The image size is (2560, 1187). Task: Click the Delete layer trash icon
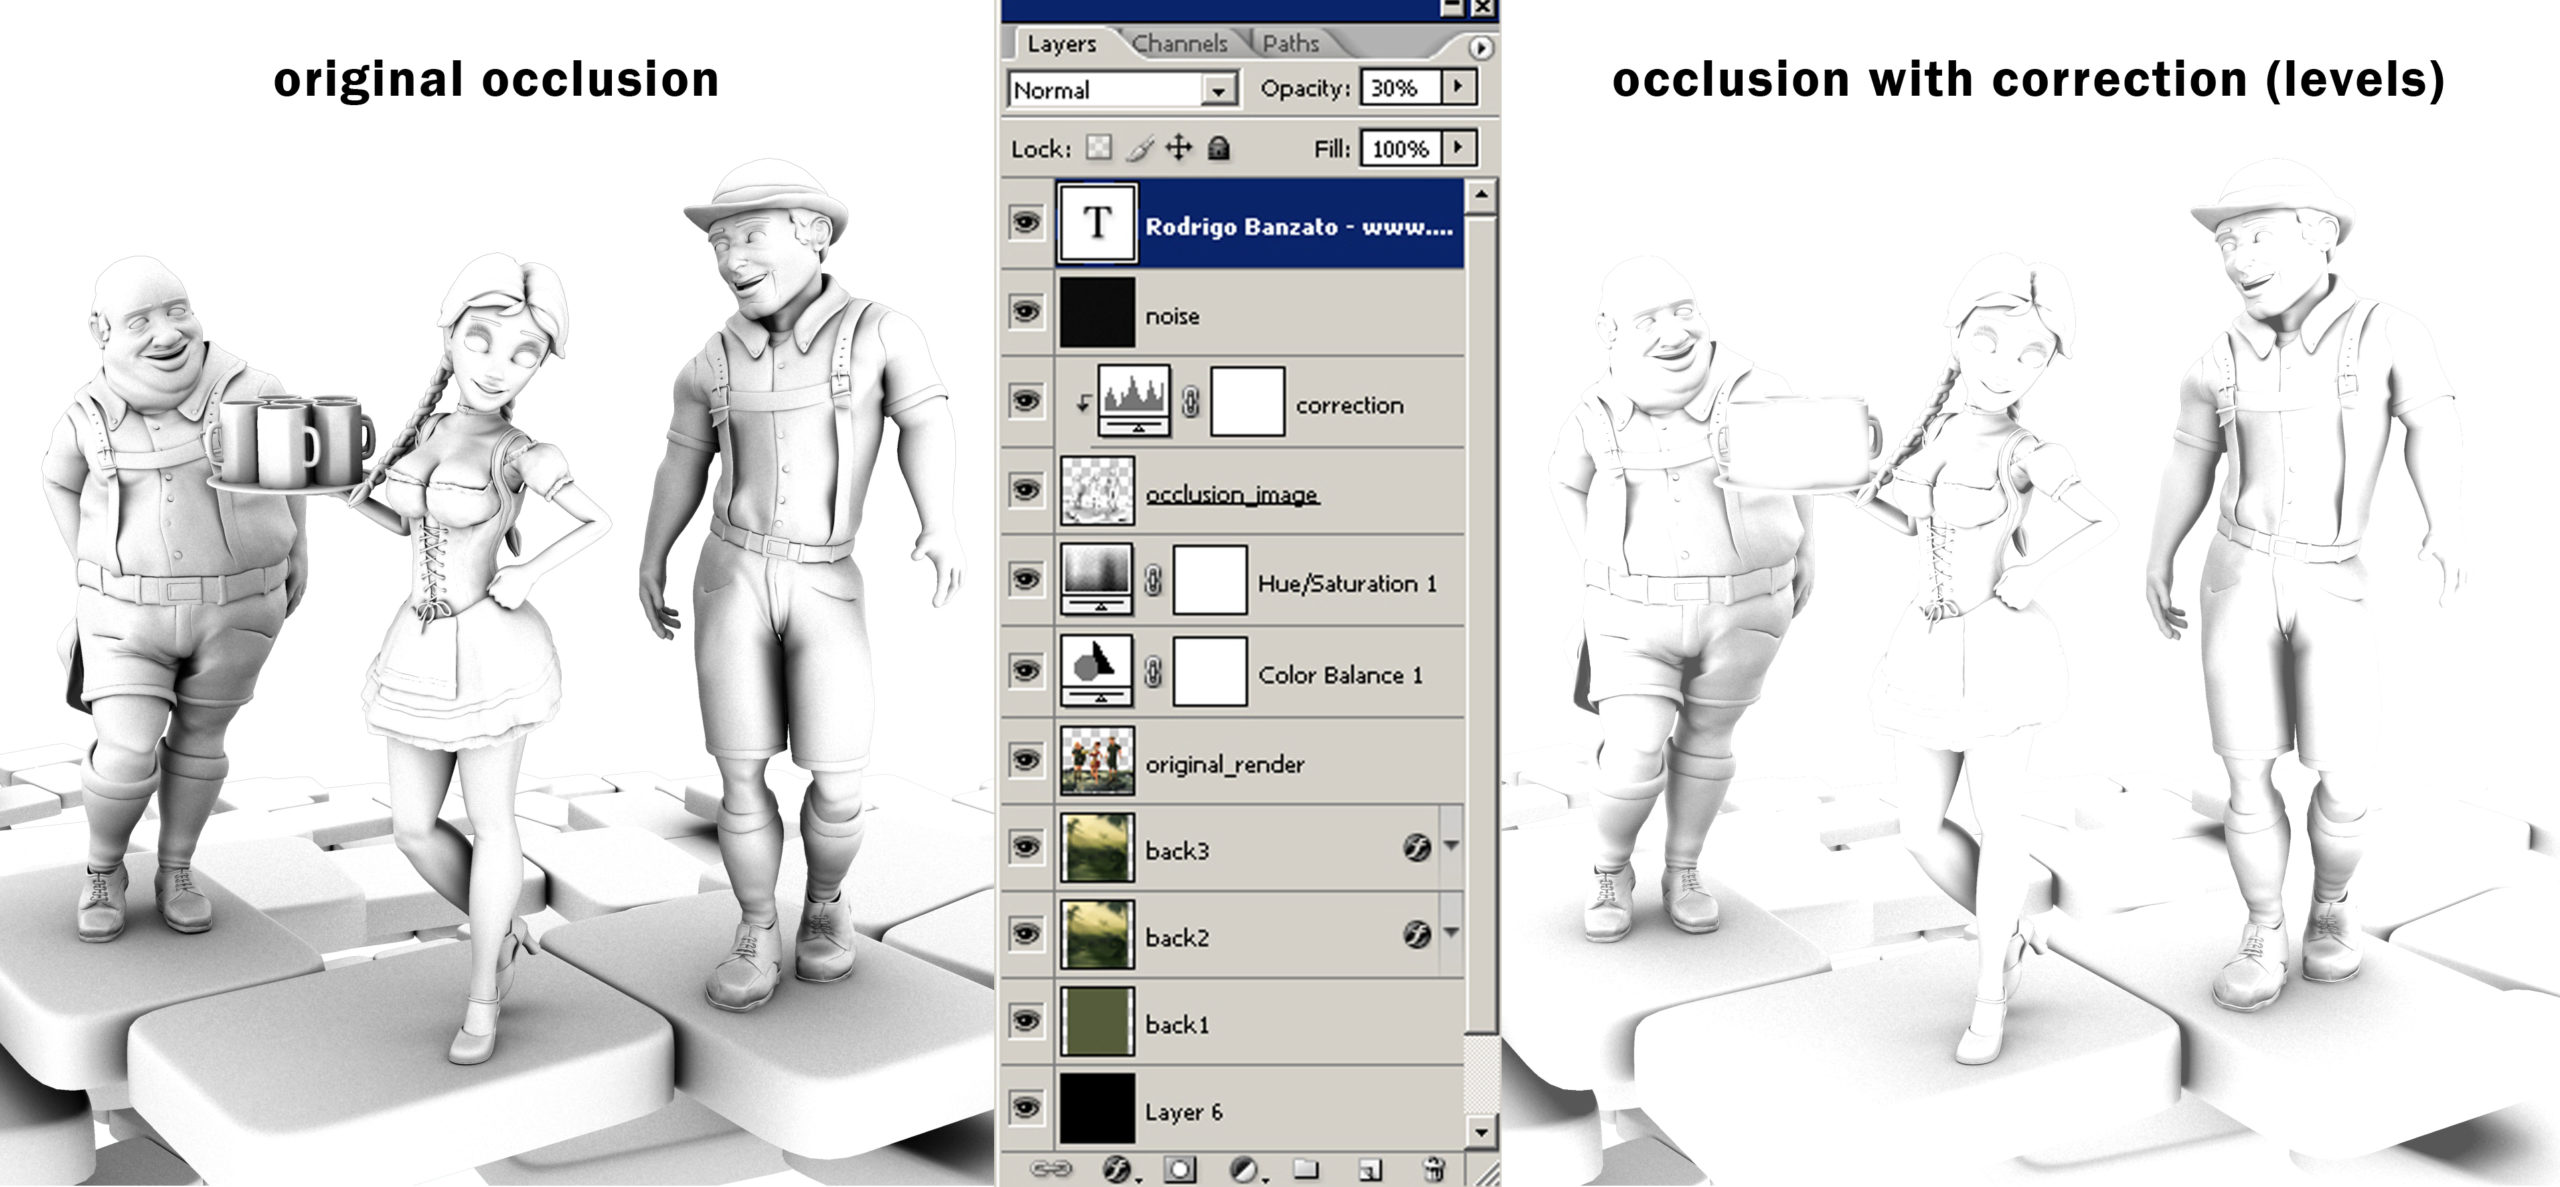coord(1433,1168)
